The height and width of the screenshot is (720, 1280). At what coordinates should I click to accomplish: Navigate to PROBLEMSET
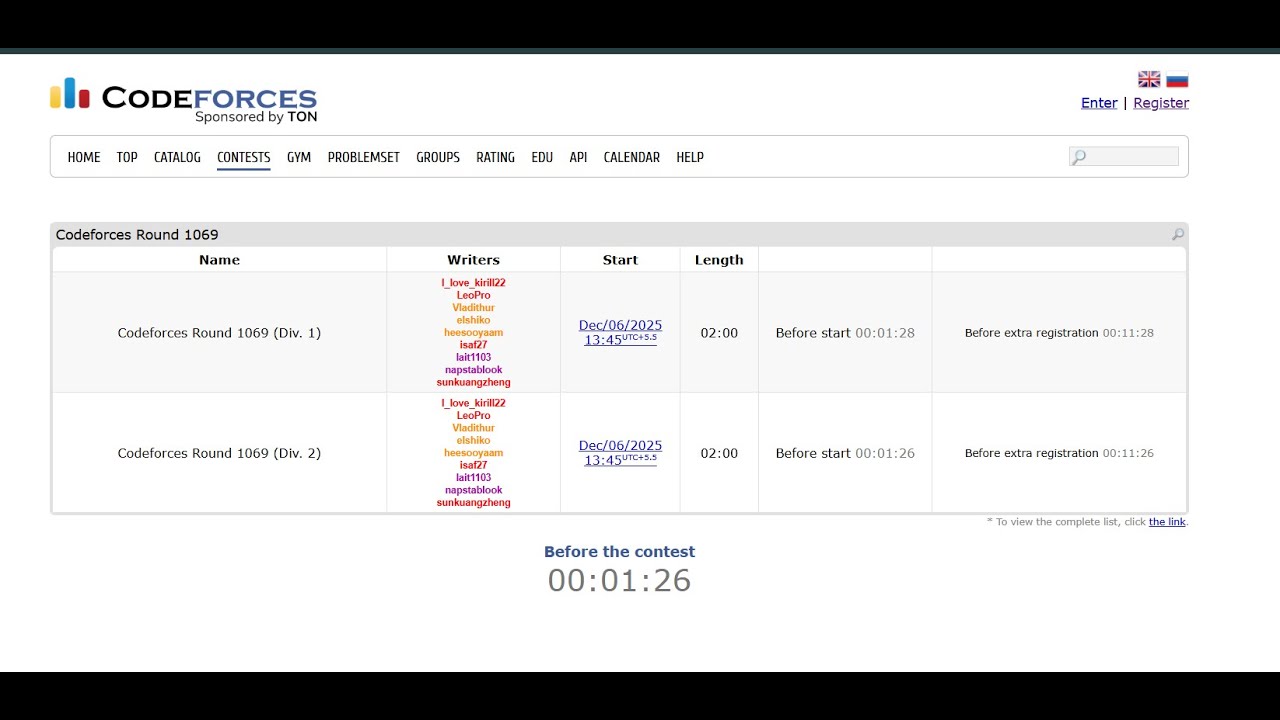pos(364,157)
